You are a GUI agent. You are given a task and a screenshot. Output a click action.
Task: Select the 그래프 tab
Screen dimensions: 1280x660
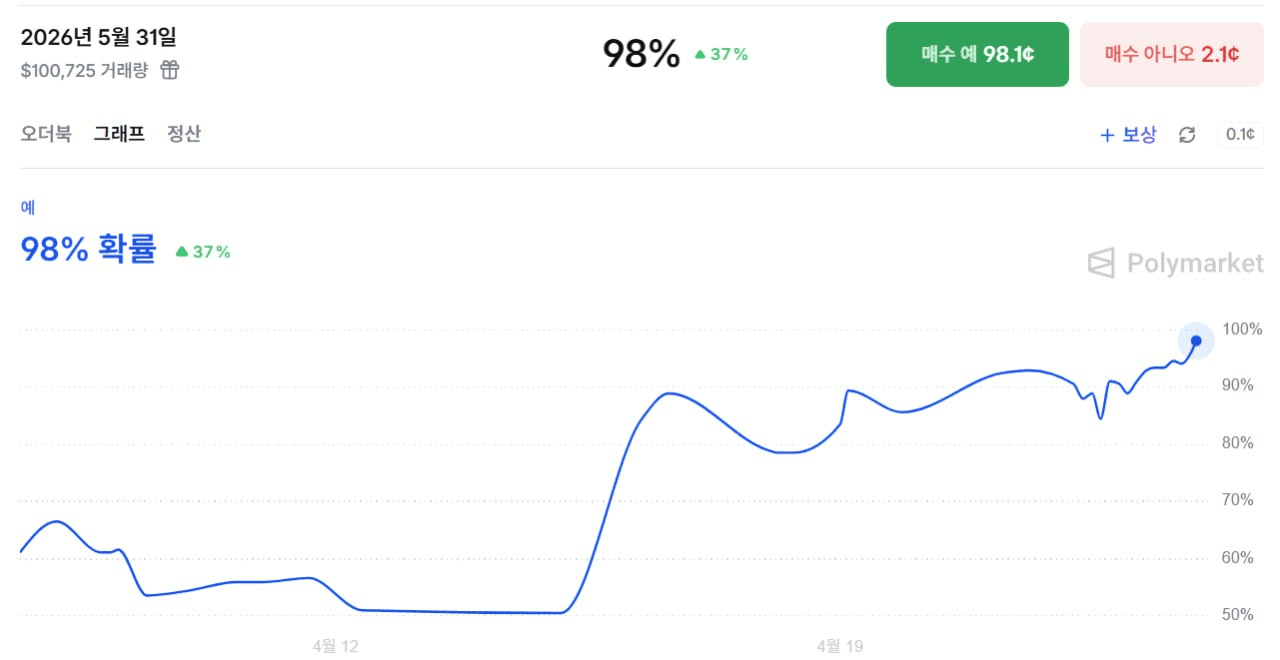(119, 134)
